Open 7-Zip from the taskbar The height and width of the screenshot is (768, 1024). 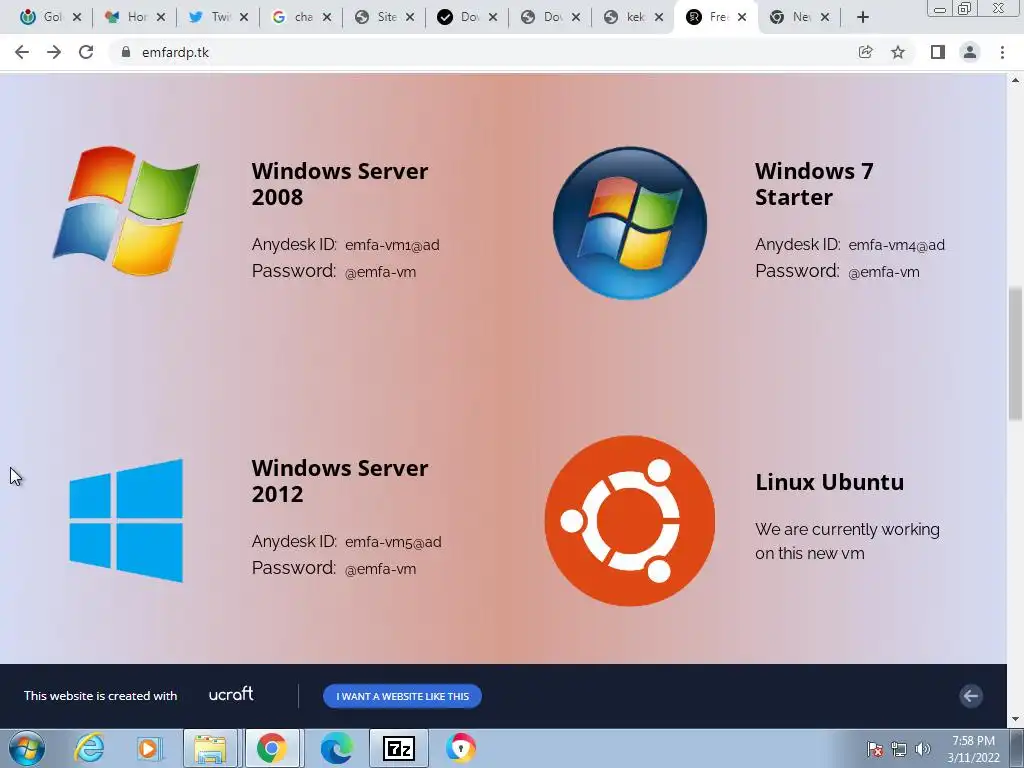(x=398, y=748)
